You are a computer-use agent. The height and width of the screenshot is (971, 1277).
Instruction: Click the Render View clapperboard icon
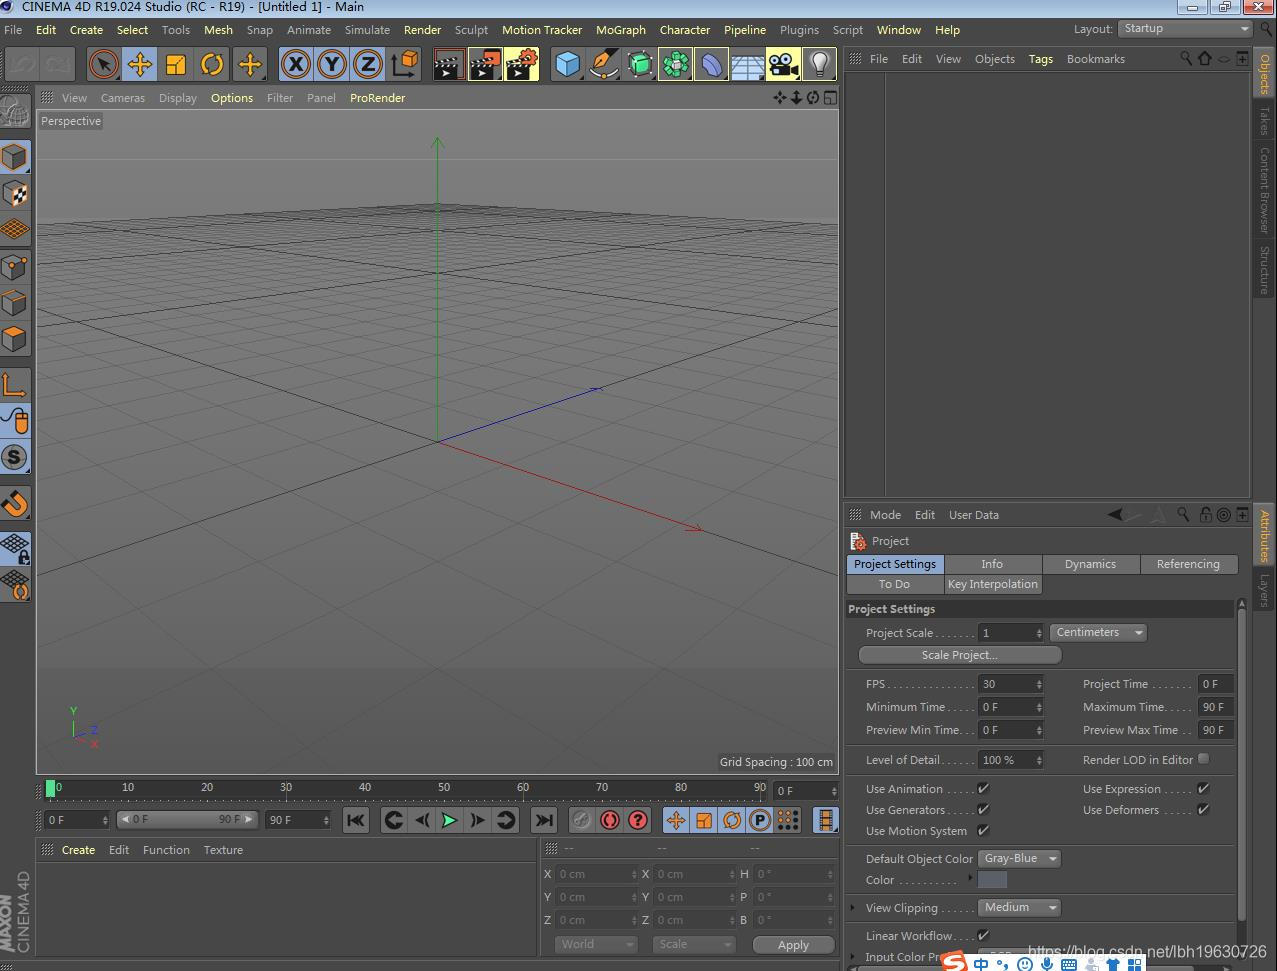448,65
